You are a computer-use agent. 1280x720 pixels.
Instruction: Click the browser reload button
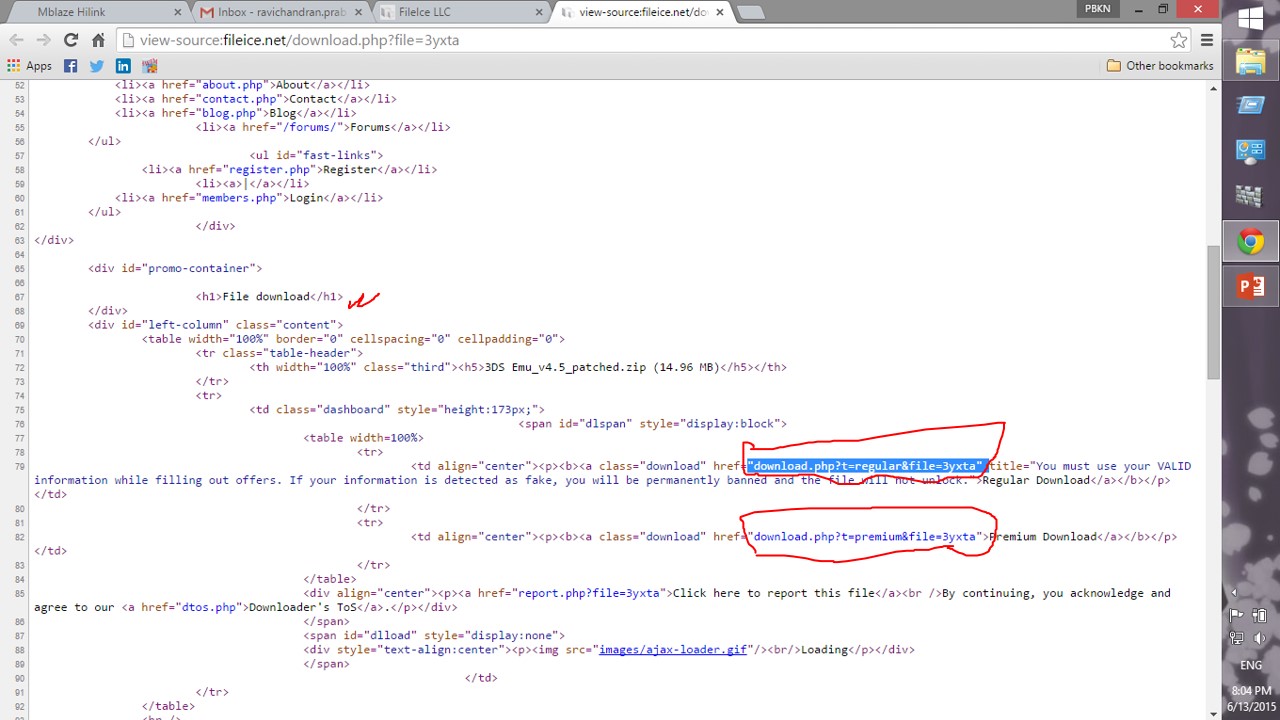tap(70, 40)
